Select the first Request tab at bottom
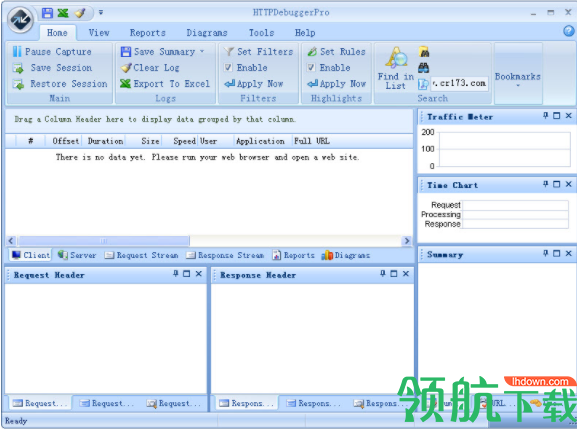This screenshot has height=429, width=577. pyautogui.click(x=39, y=404)
